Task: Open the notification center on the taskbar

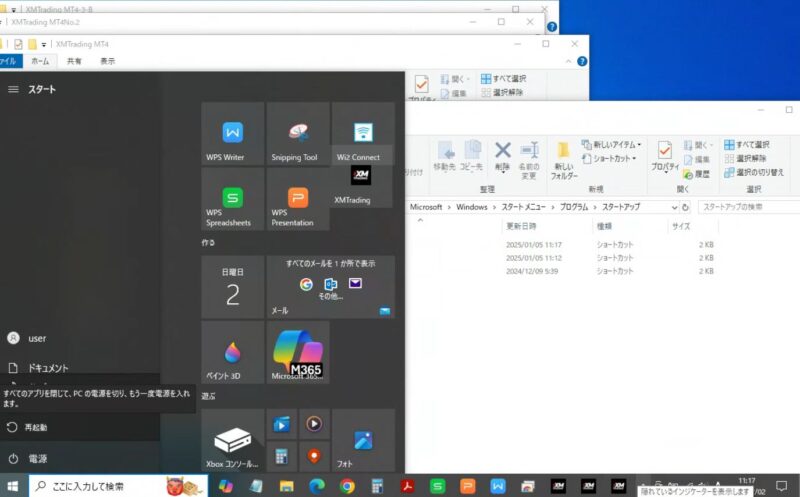Action: click(781, 486)
